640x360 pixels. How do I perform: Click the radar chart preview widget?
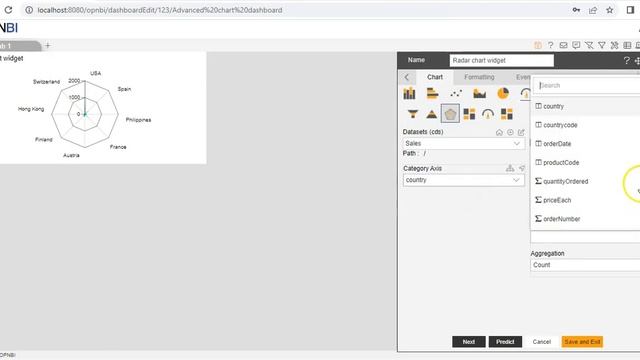click(x=102, y=108)
